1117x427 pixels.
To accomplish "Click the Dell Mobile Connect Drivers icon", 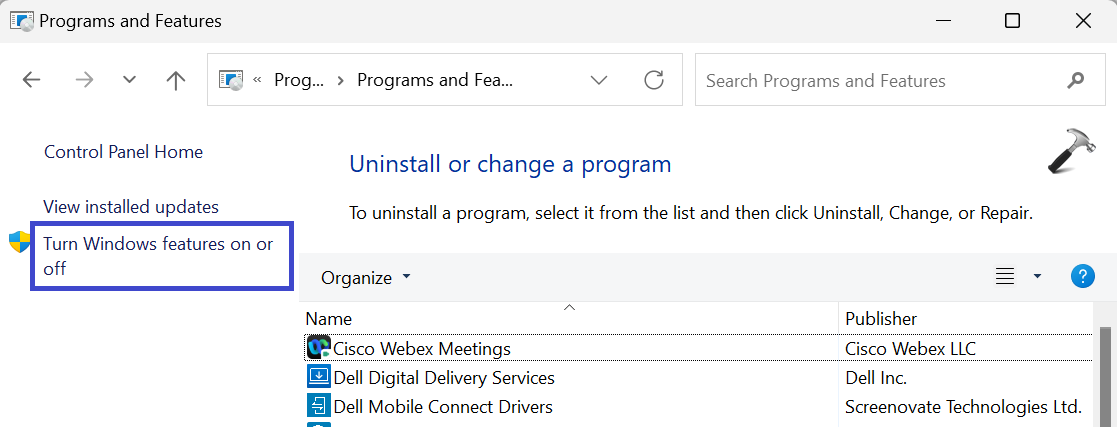I will tap(318, 406).
